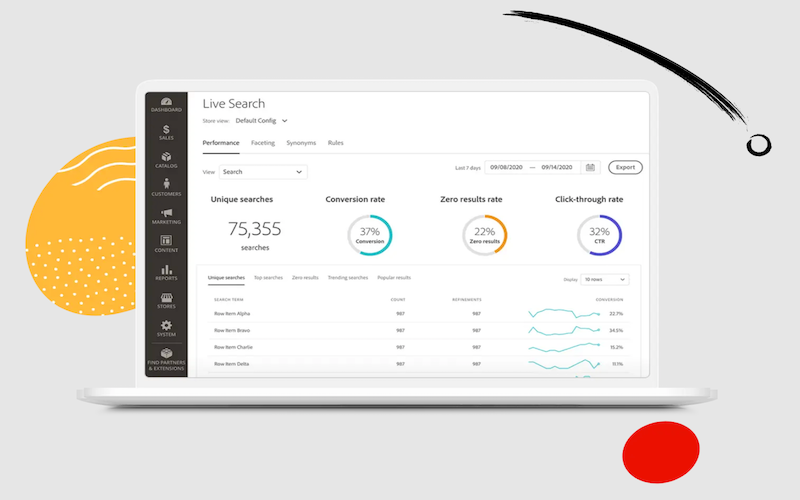Screen dimensions: 800x500
Task: Open the Sales dollar icon
Action: 166,132
